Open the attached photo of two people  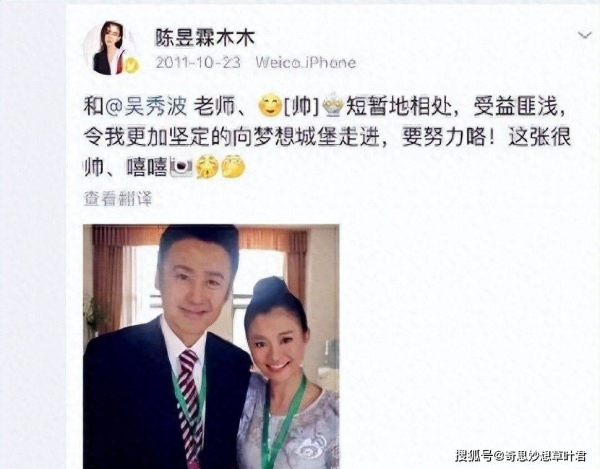point(211,347)
